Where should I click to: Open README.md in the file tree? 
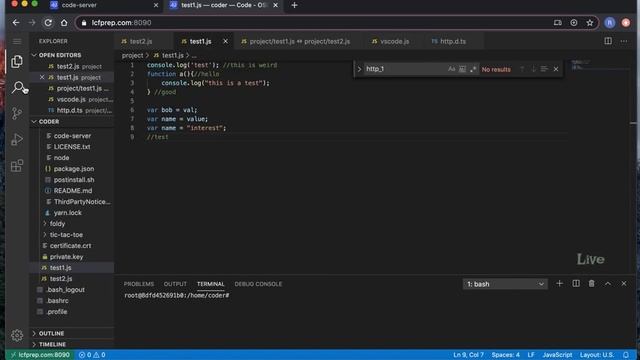(x=73, y=191)
